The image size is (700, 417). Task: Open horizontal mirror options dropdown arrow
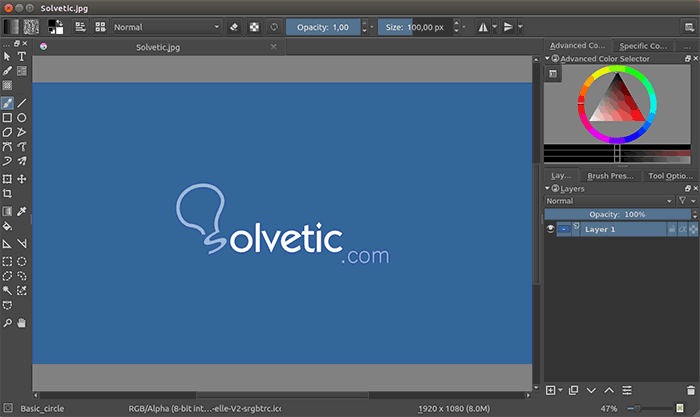495,27
